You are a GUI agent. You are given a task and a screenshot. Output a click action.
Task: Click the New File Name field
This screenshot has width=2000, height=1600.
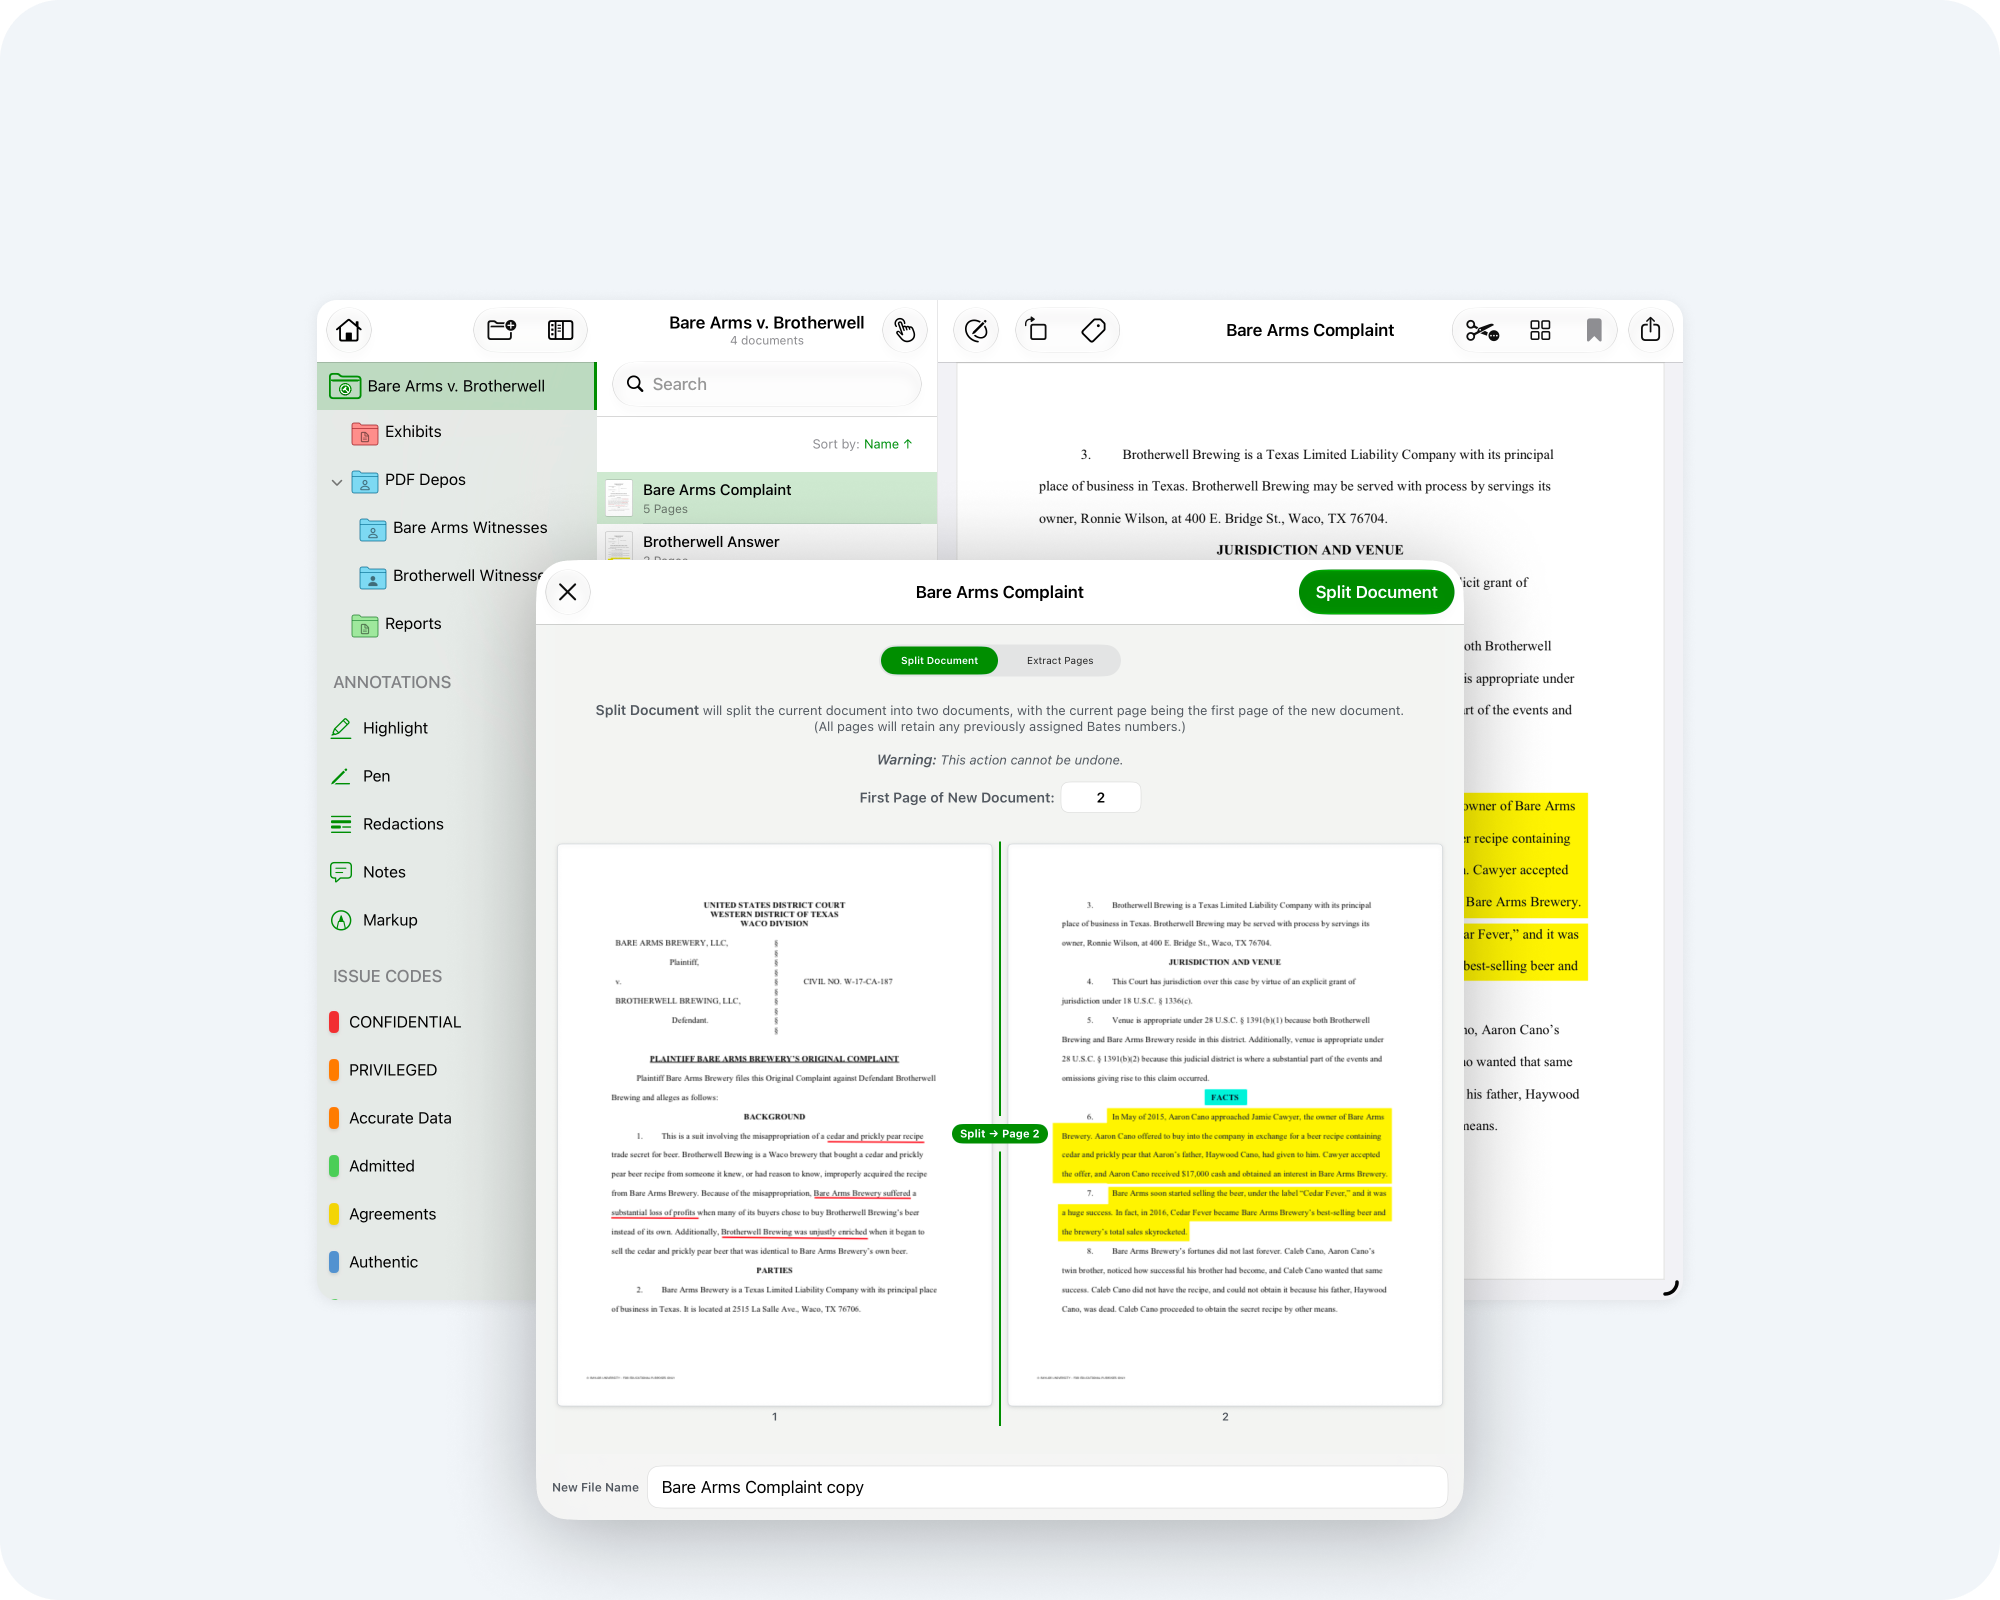[x=1047, y=1487]
